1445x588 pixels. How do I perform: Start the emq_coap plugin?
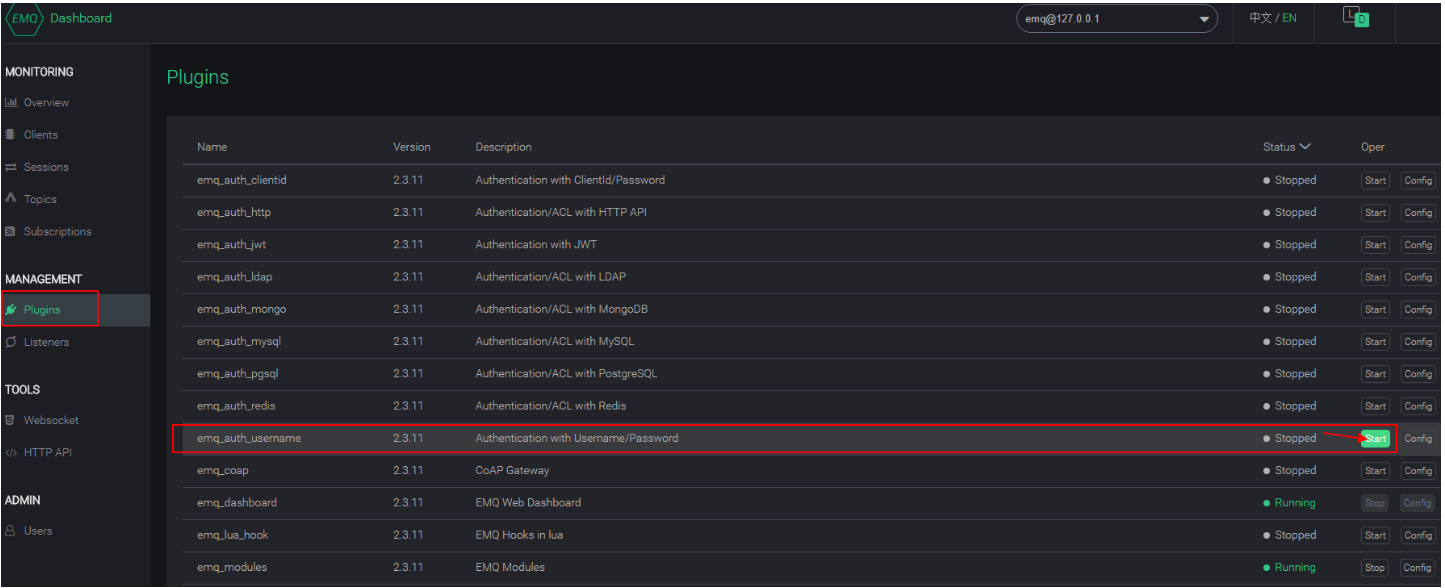1375,471
